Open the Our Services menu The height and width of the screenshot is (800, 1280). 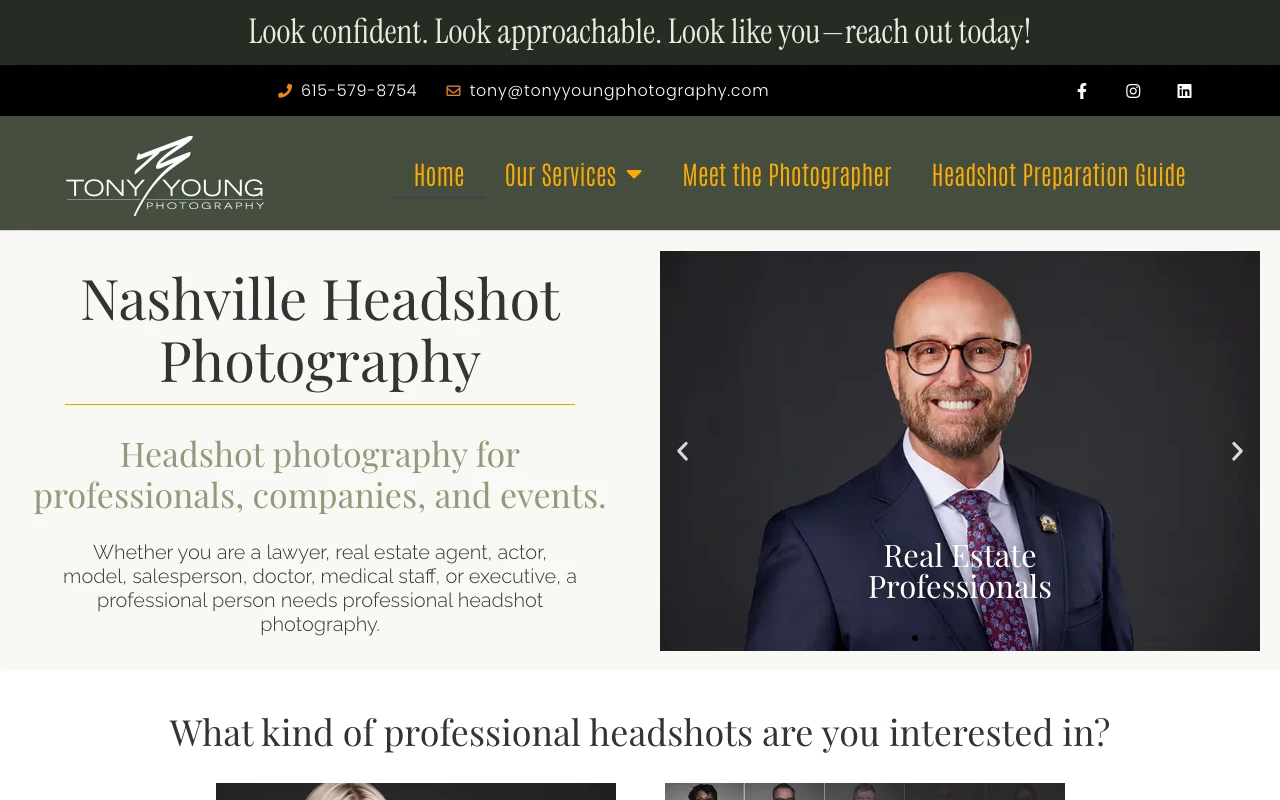[573, 174]
